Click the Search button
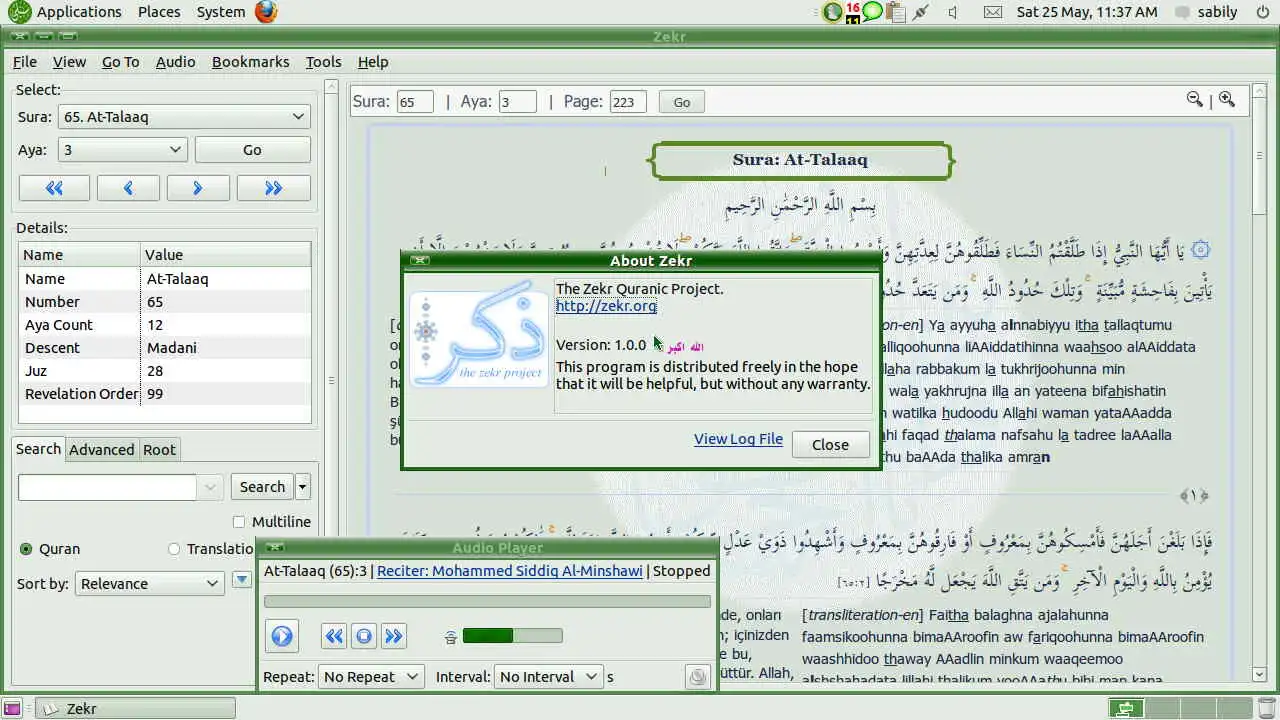This screenshot has width=1280, height=720. 262,487
